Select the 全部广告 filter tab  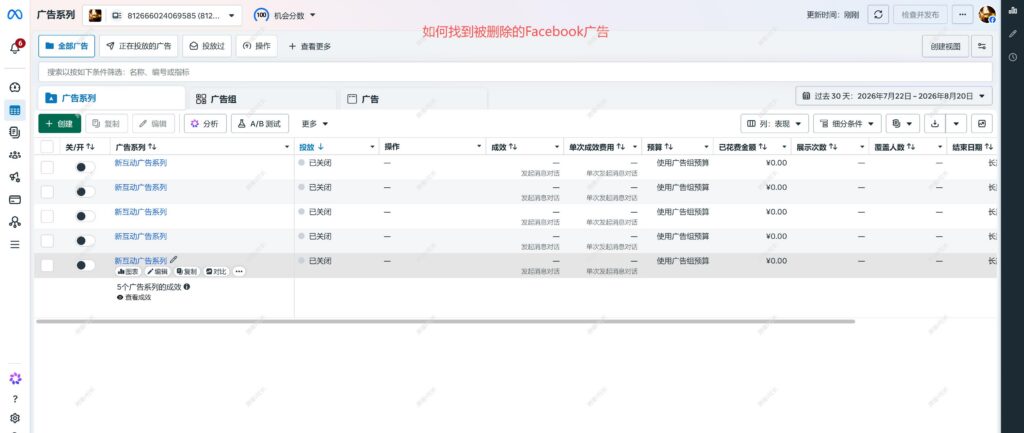click(x=67, y=46)
